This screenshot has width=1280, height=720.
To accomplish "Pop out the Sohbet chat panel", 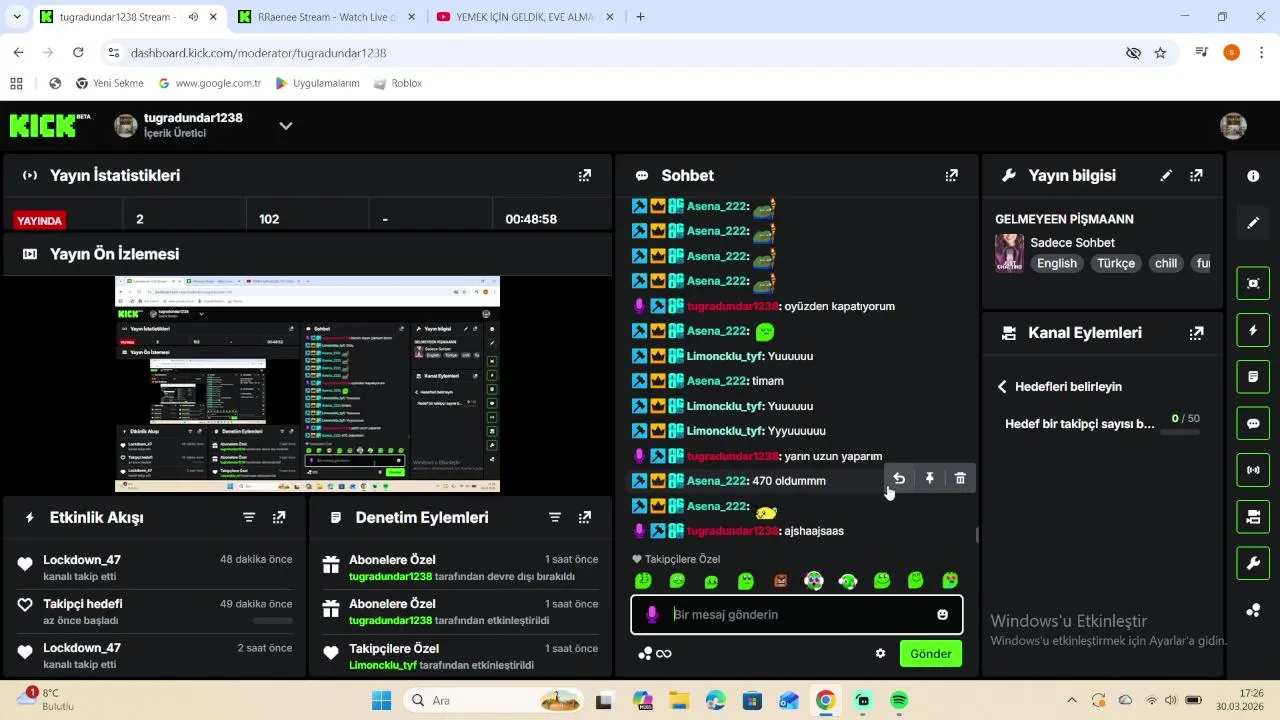I will [952, 176].
